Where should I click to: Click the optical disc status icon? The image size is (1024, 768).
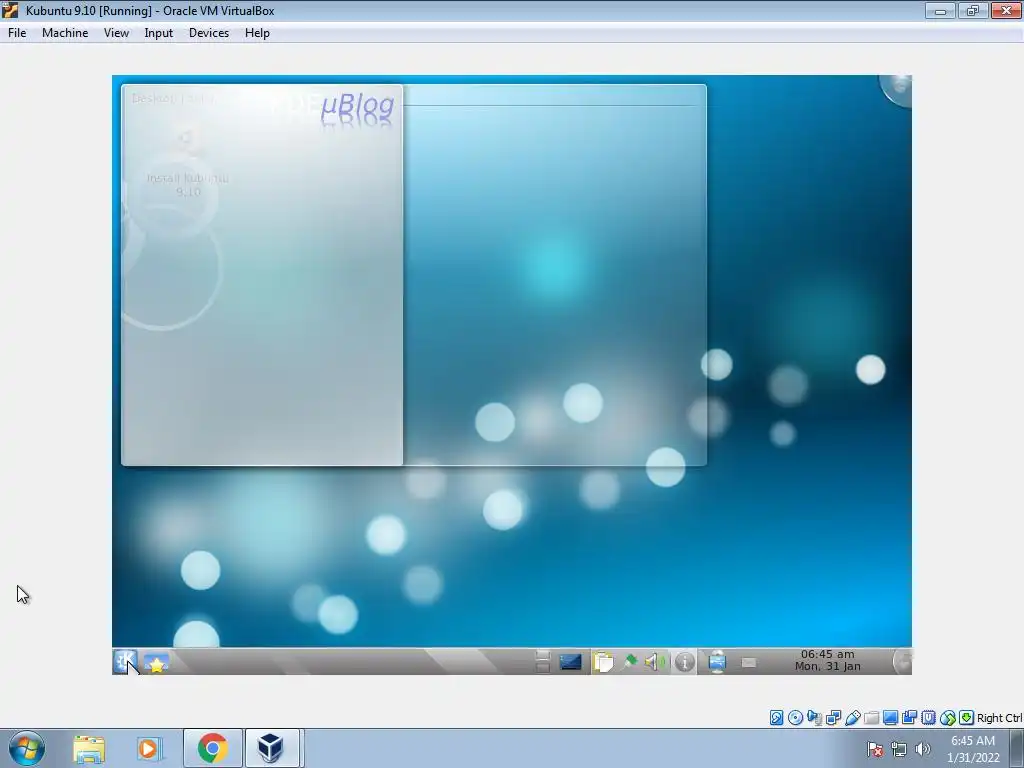coord(795,718)
